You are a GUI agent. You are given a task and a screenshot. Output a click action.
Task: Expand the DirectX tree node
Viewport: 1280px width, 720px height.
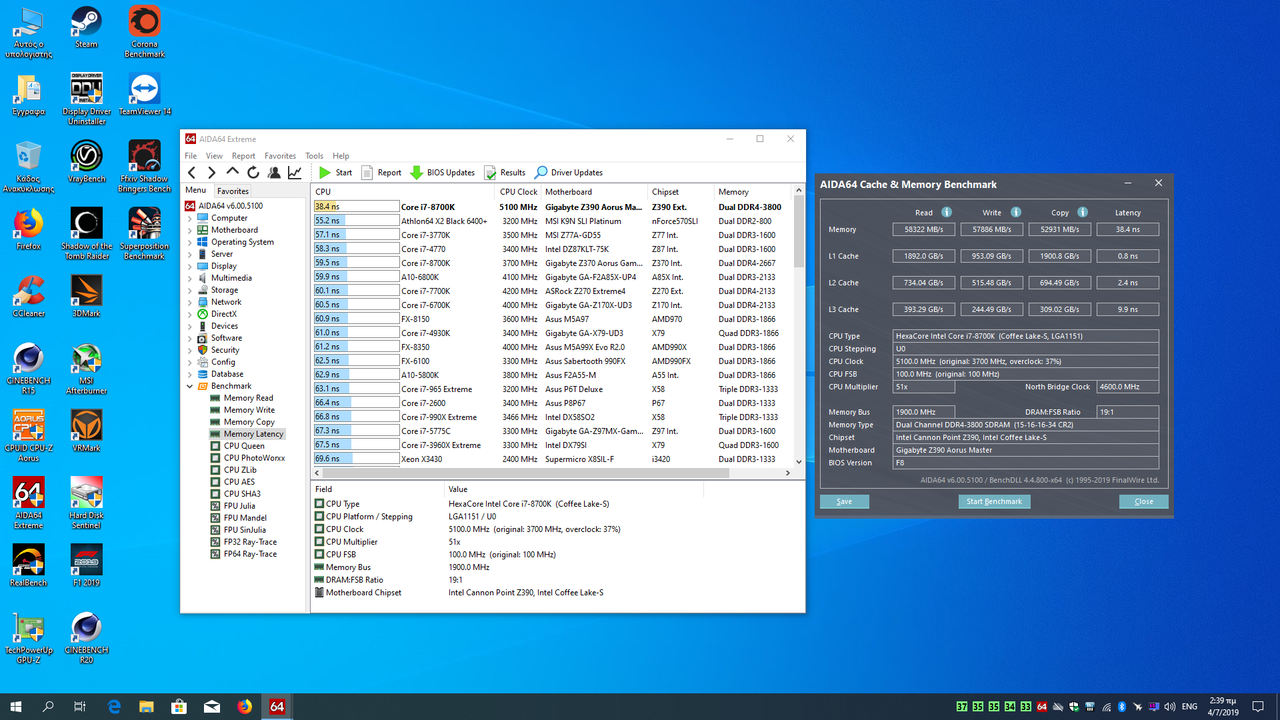click(190, 314)
